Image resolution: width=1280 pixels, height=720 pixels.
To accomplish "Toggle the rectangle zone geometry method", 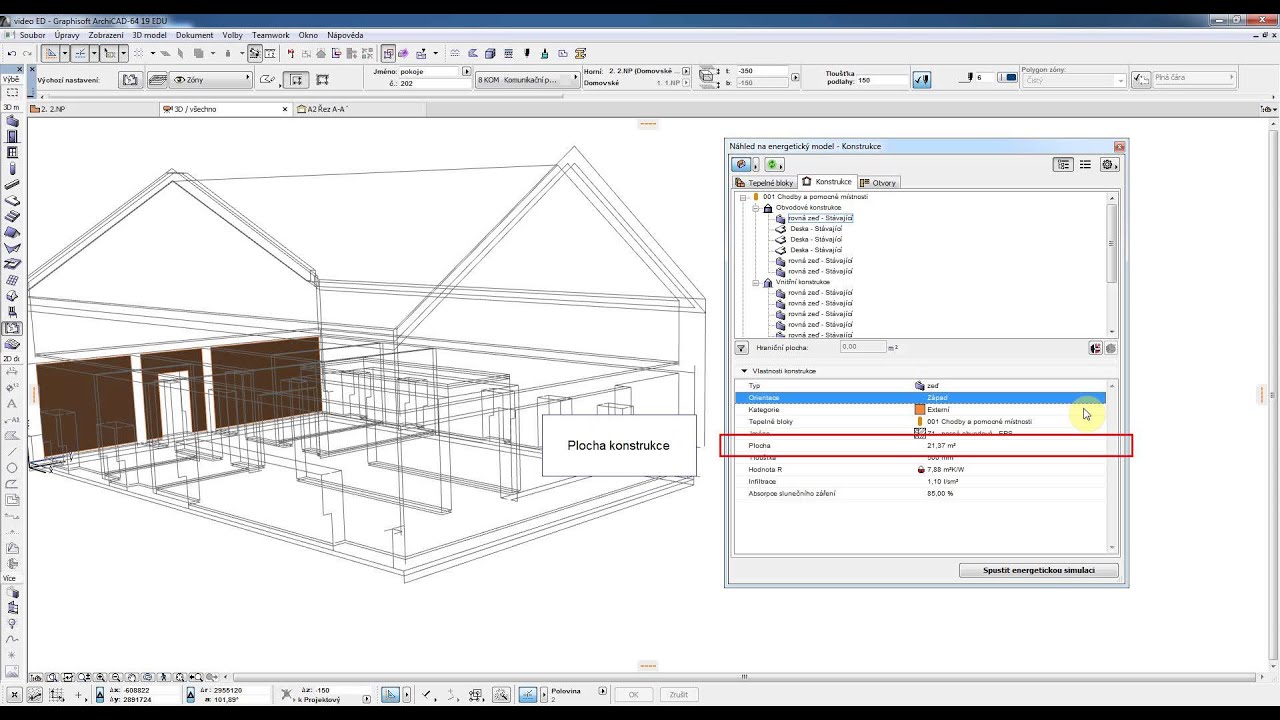I will coord(296,80).
